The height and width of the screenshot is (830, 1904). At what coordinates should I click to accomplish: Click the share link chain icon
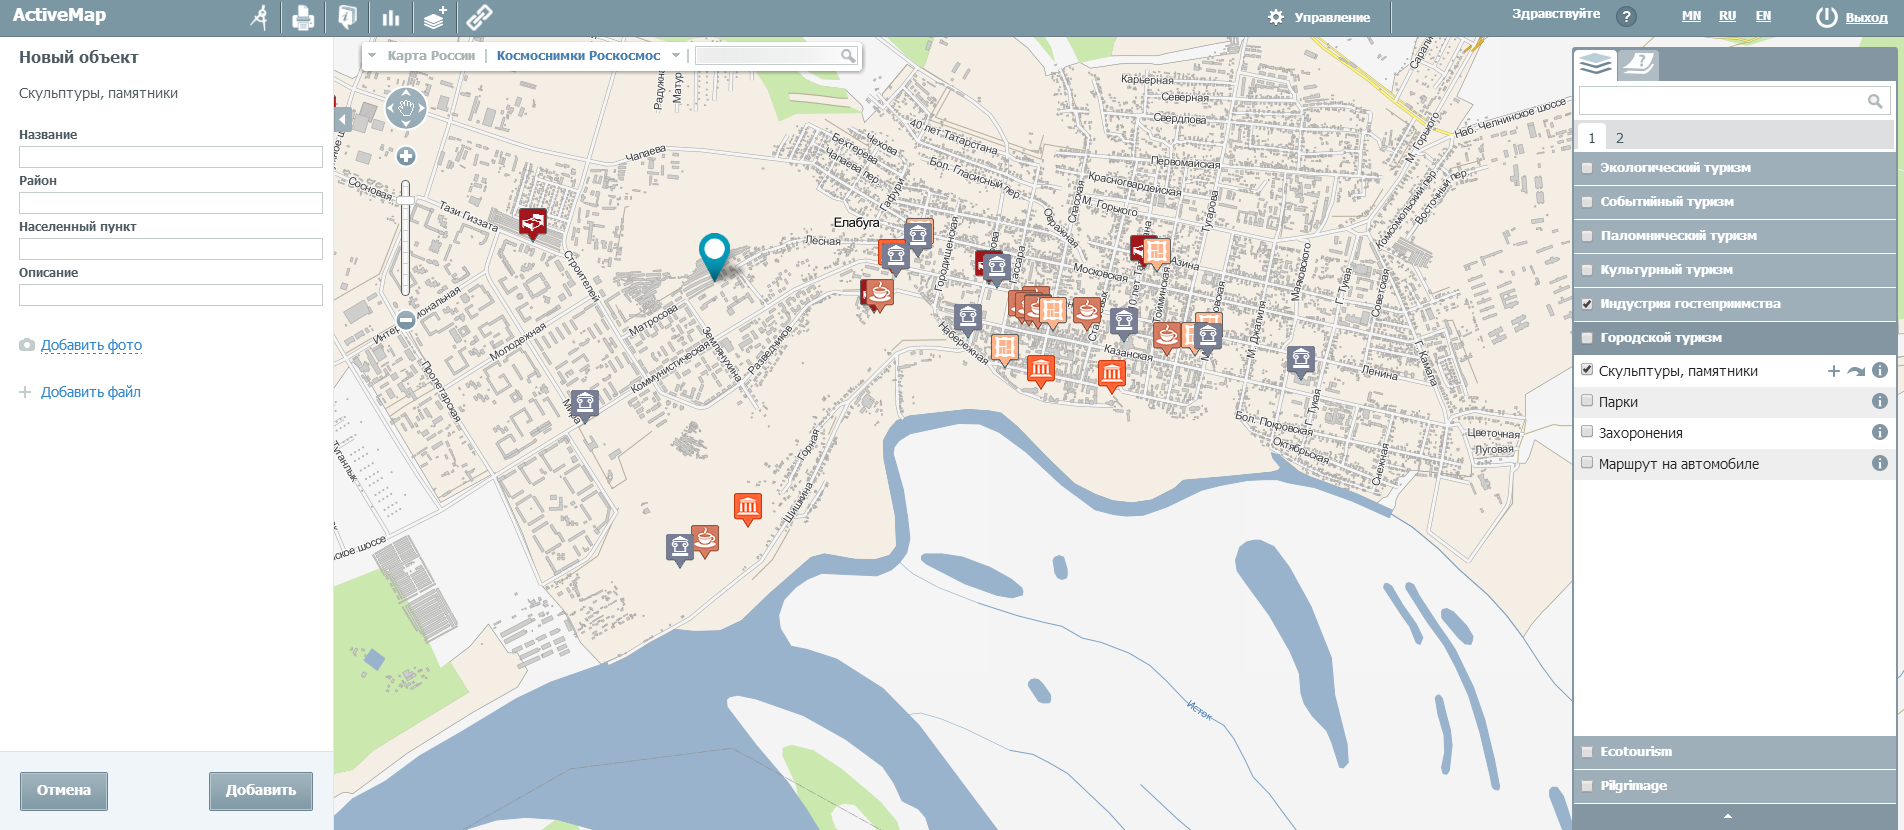tap(479, 17)
